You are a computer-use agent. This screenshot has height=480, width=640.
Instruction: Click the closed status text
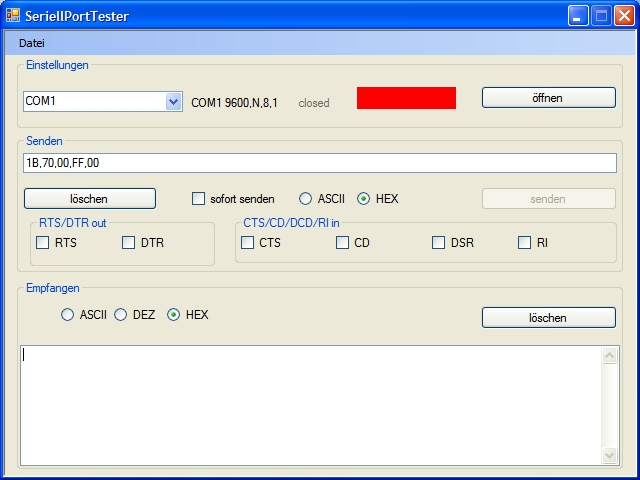coord(313,103)
